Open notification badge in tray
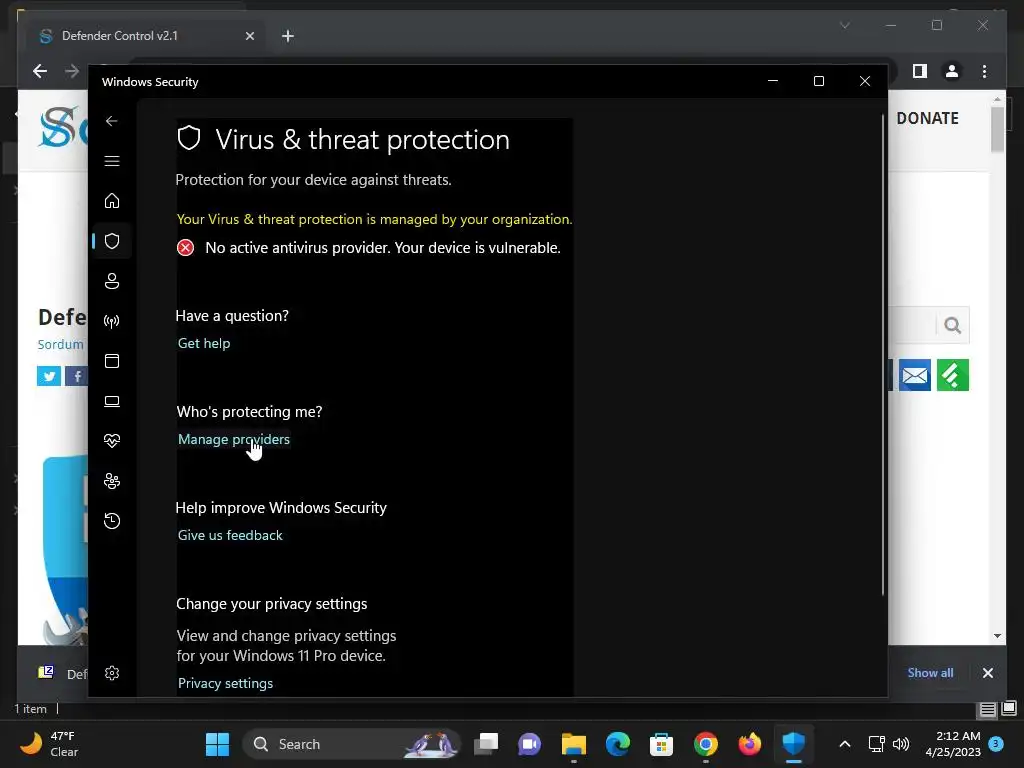The height and width of the screenshot is (768, 1024). [996, 744]
